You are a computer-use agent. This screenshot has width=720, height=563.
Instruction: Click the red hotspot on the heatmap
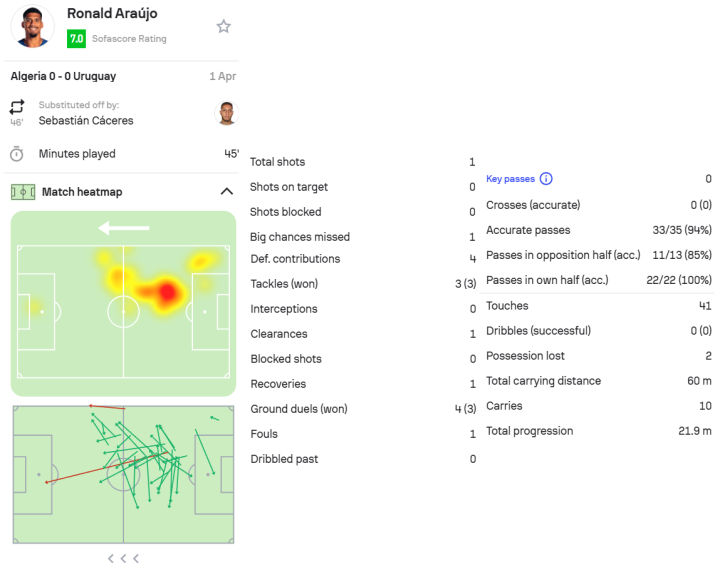coord(167,293)
